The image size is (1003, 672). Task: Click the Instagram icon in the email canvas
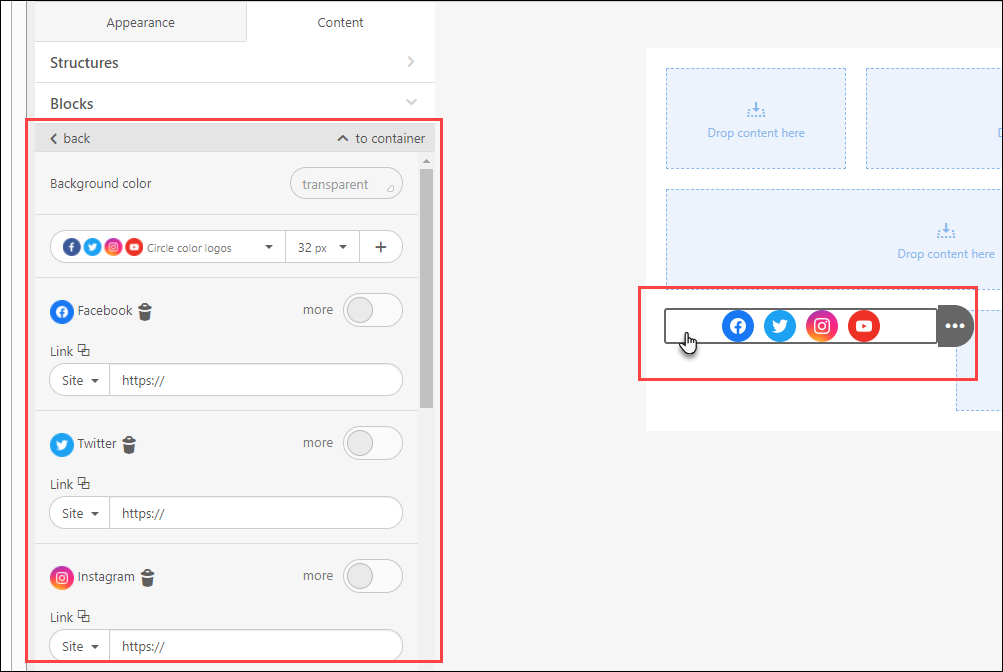point(822,326)
